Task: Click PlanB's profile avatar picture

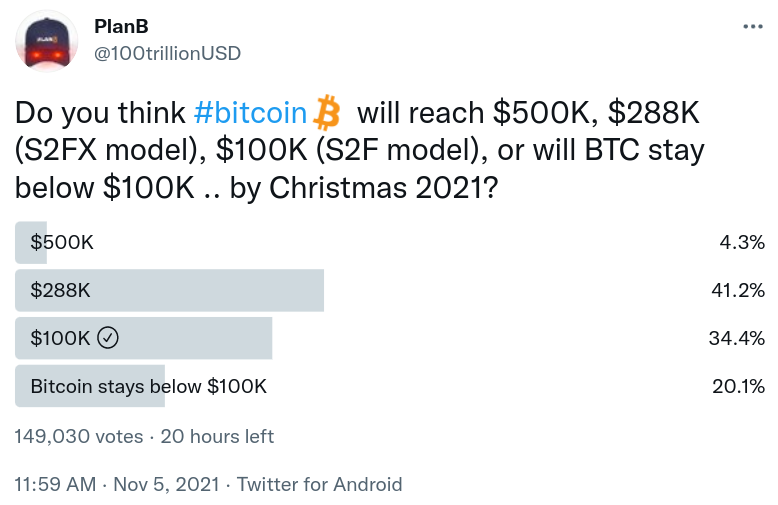Action: 47,41
